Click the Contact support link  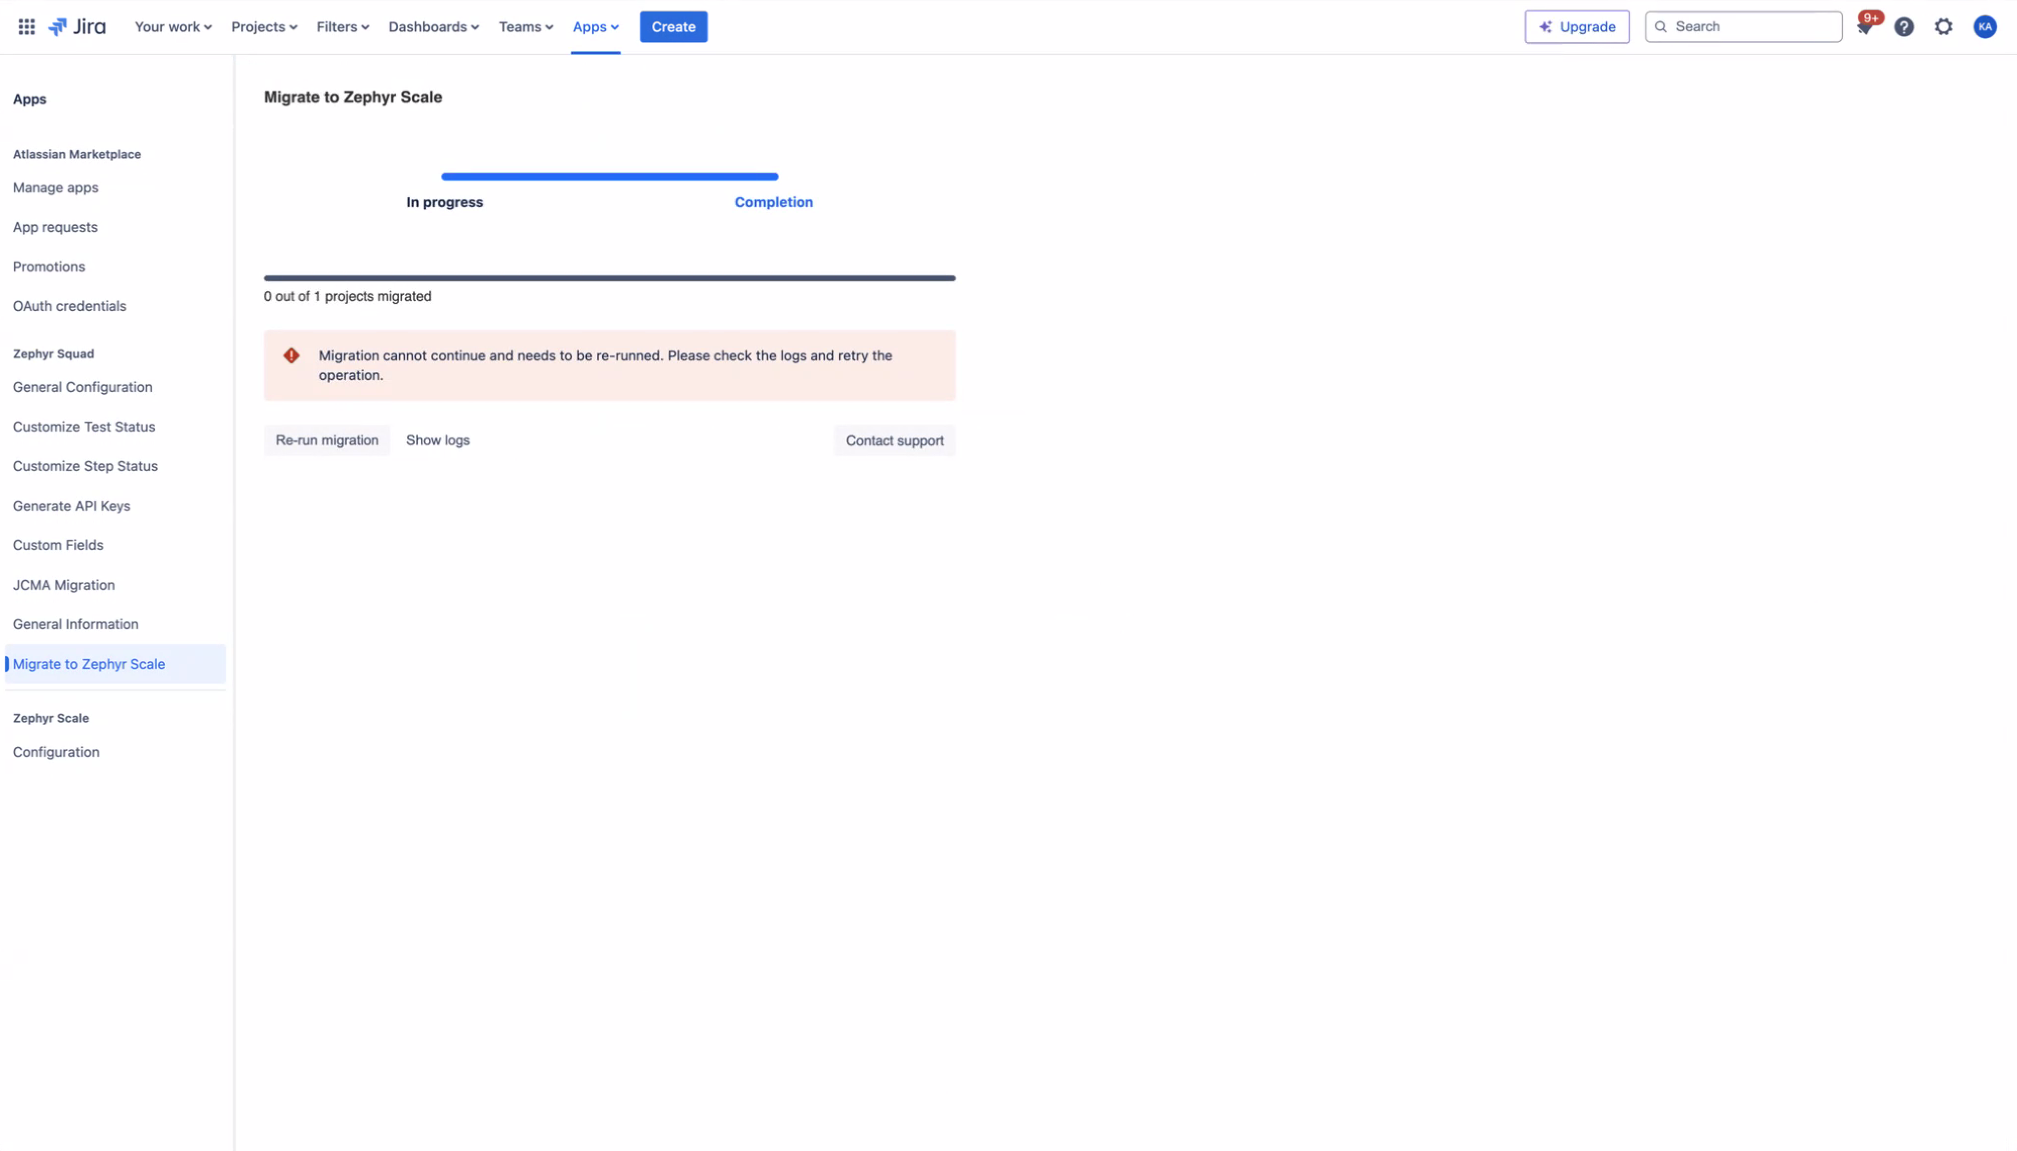(895, 439)
